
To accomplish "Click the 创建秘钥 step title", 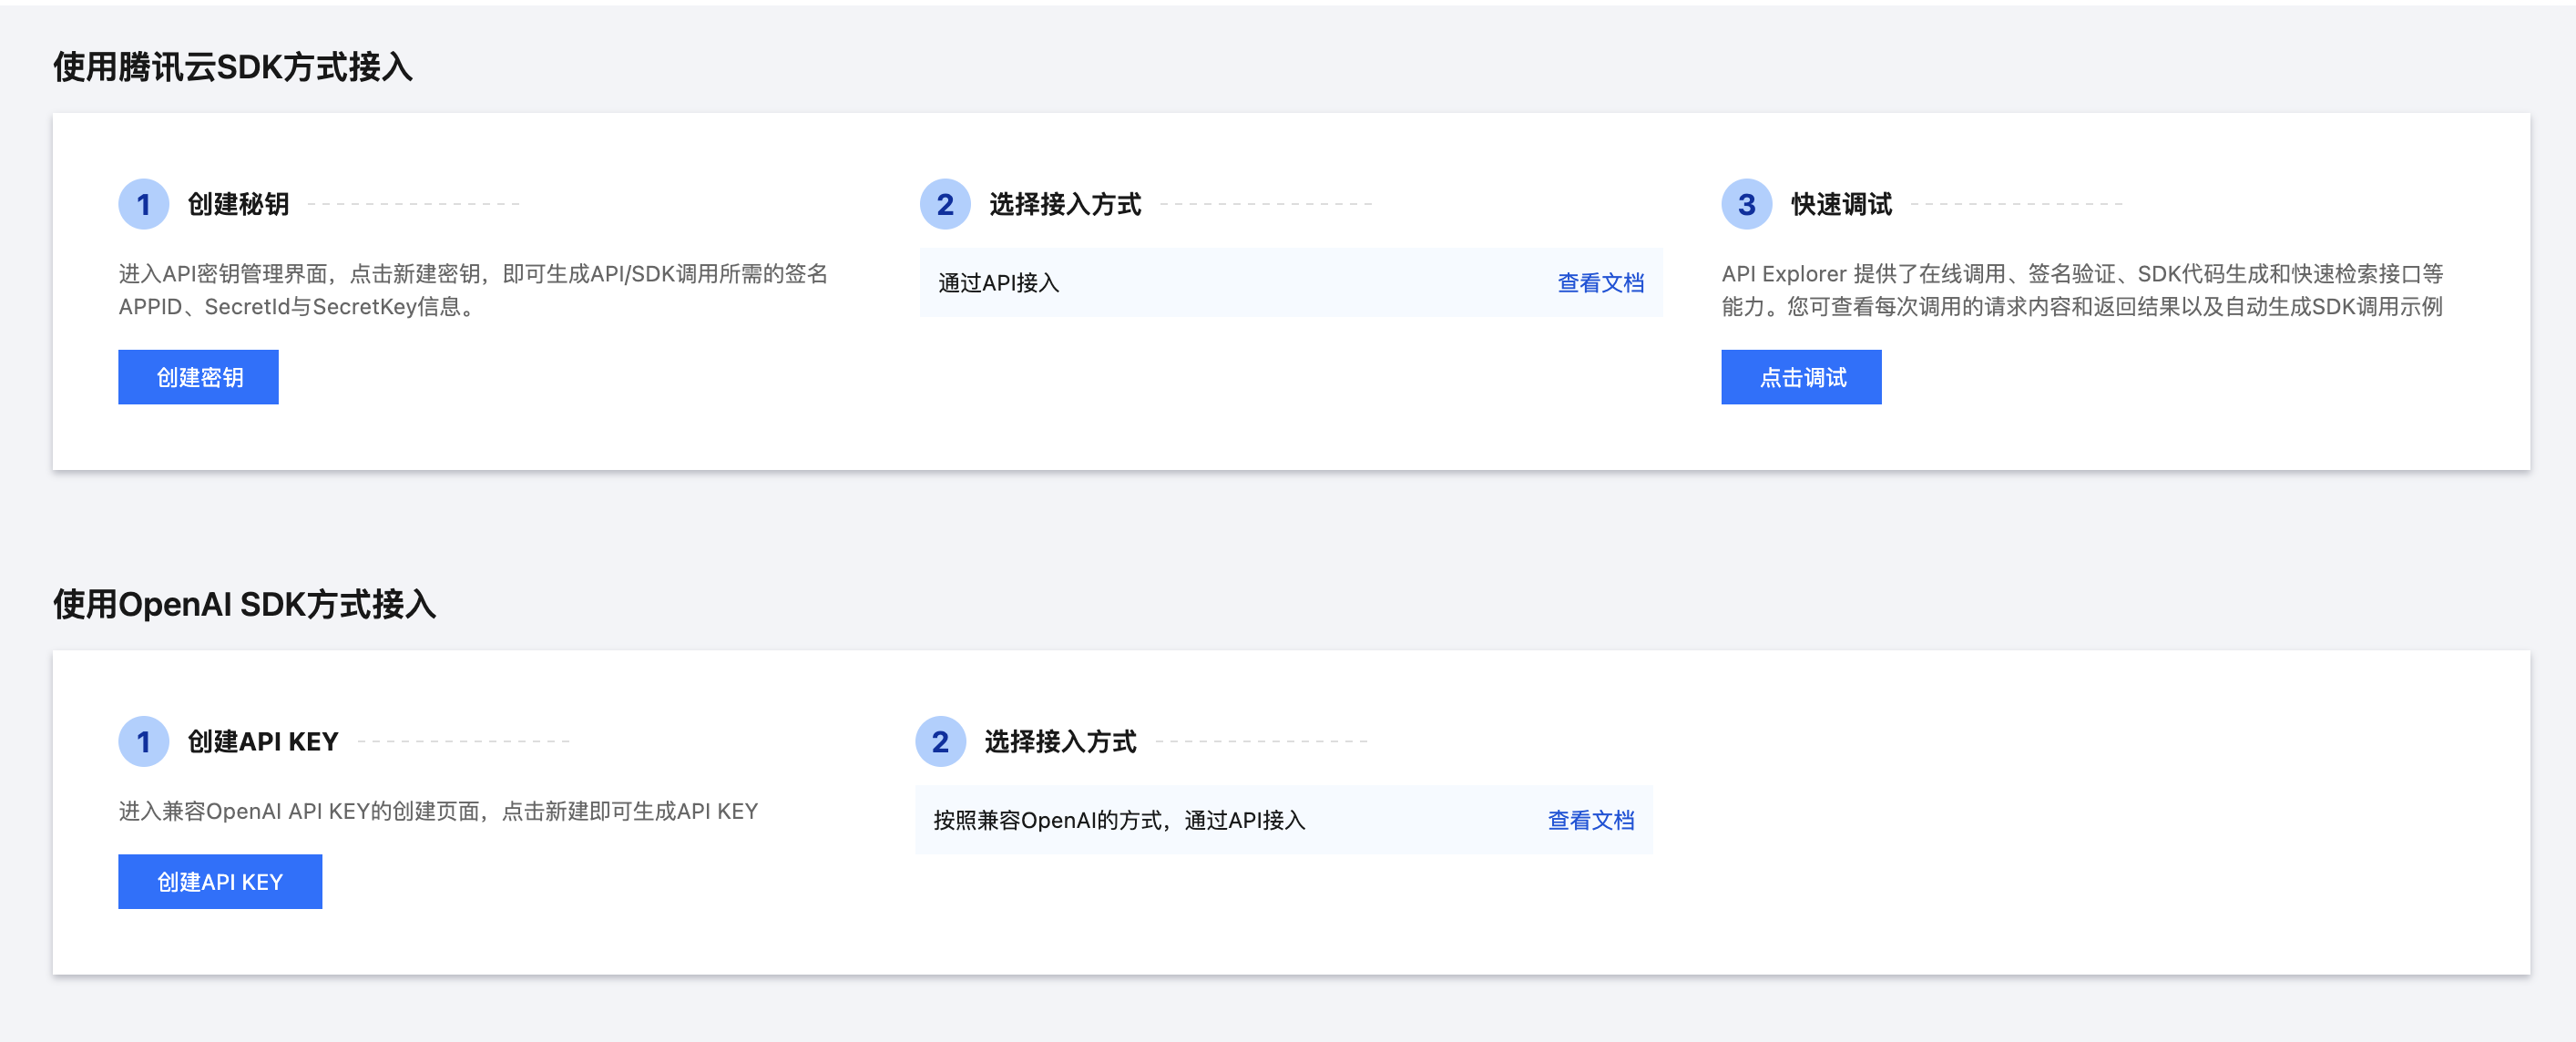I will (x=238, y=204).
